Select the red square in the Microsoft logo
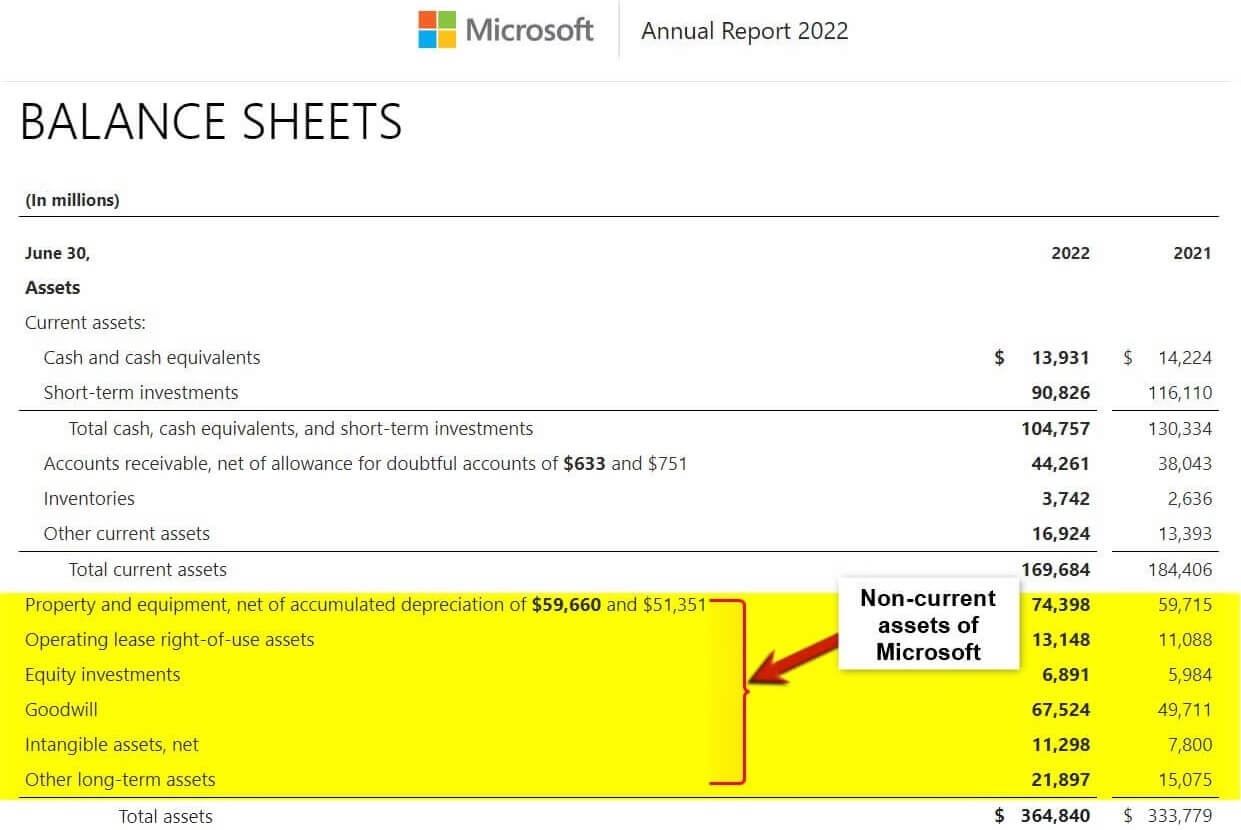This screenshot has height=830, width=1241. click(x=426, y=19)
